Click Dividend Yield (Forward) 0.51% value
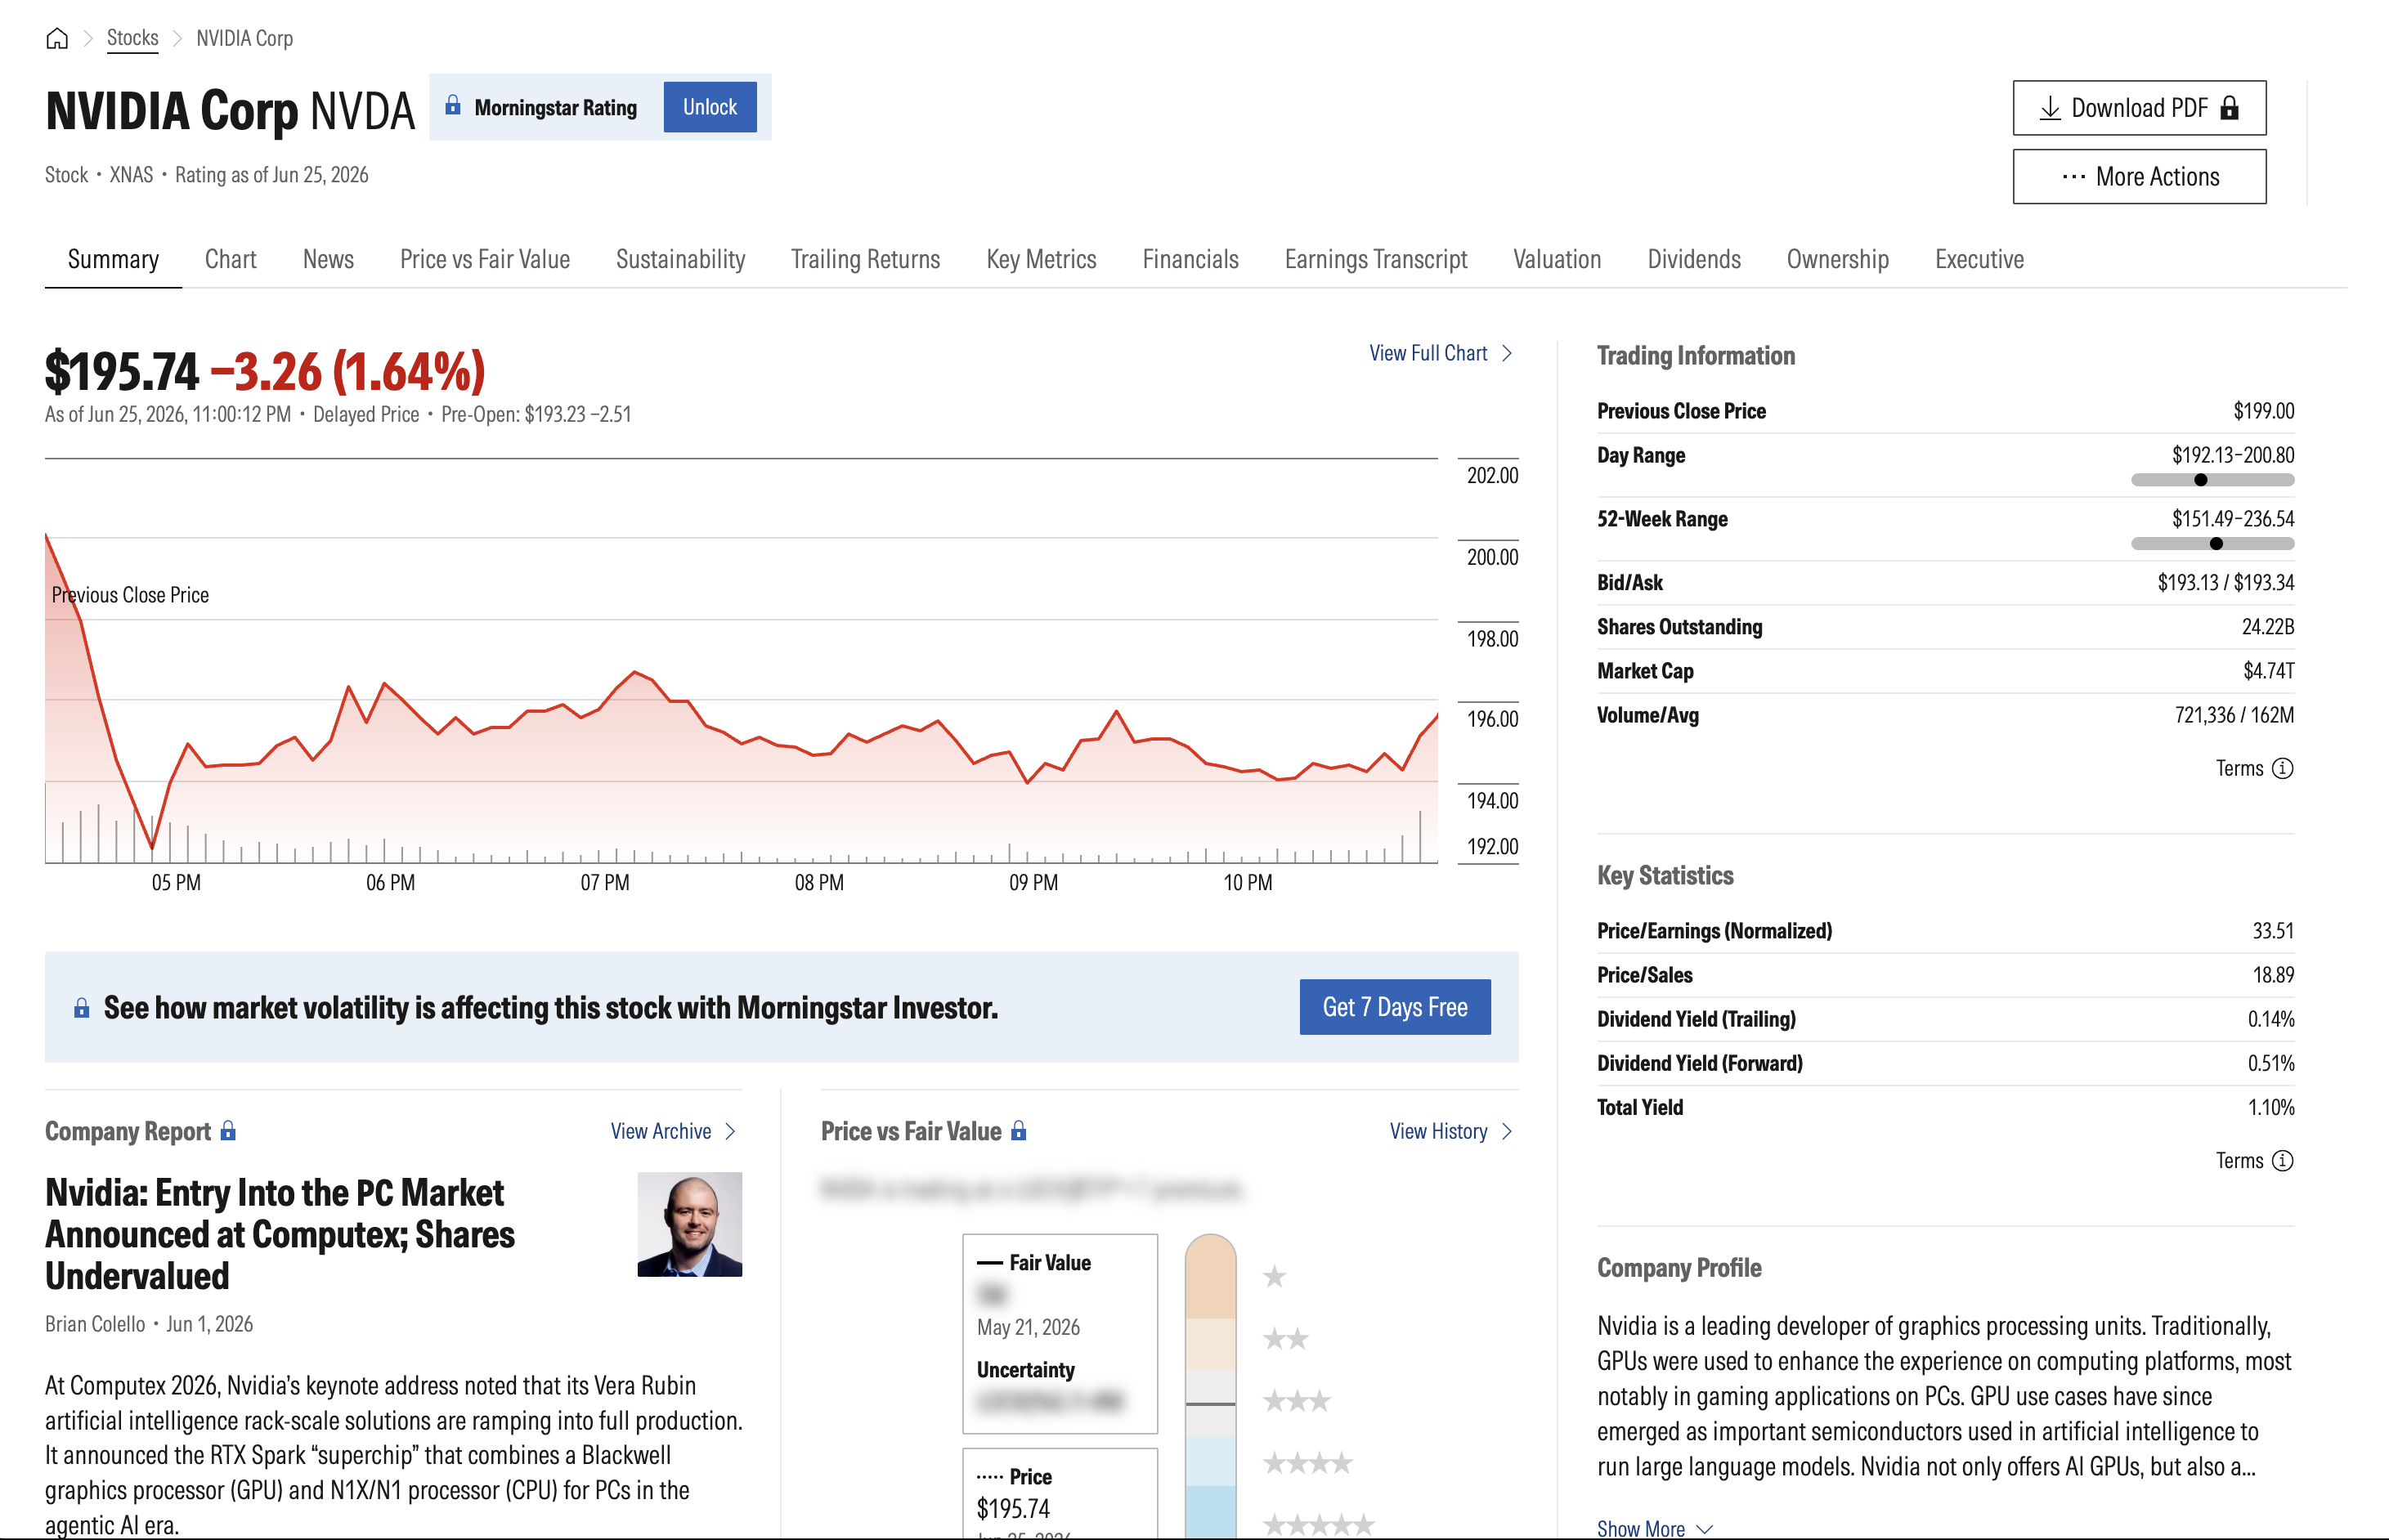Image resolution: width=2389 pixels, height=1540 pixels. click(2271, 1064)
